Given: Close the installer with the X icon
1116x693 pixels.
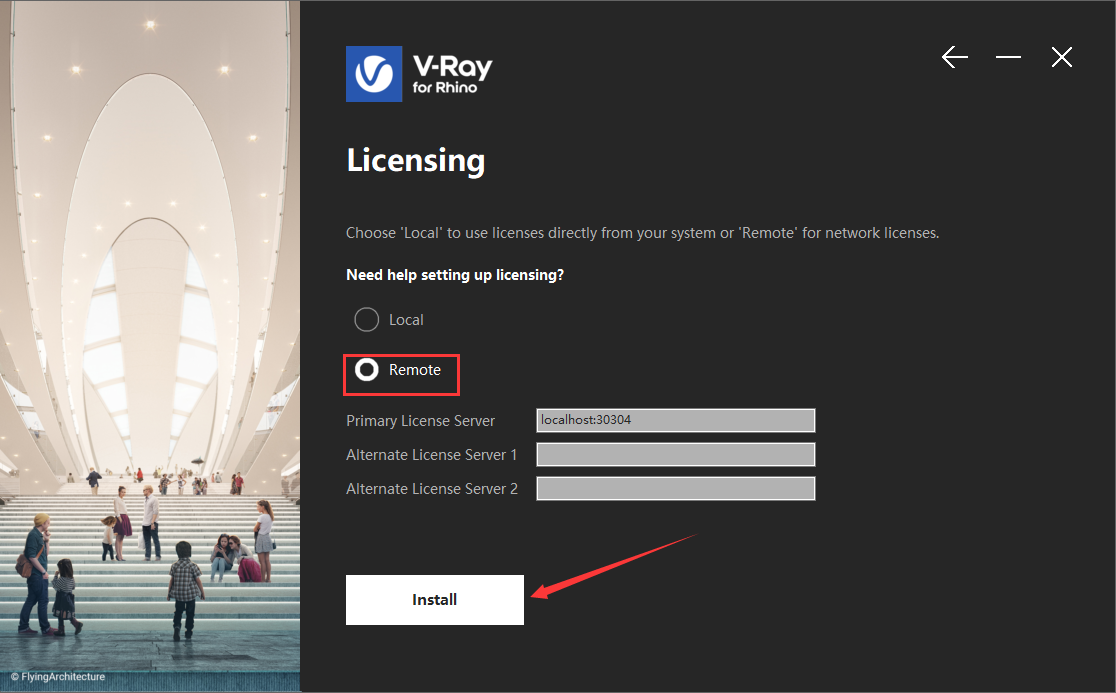Looking at the screenshot, I should click(1062, 57).
